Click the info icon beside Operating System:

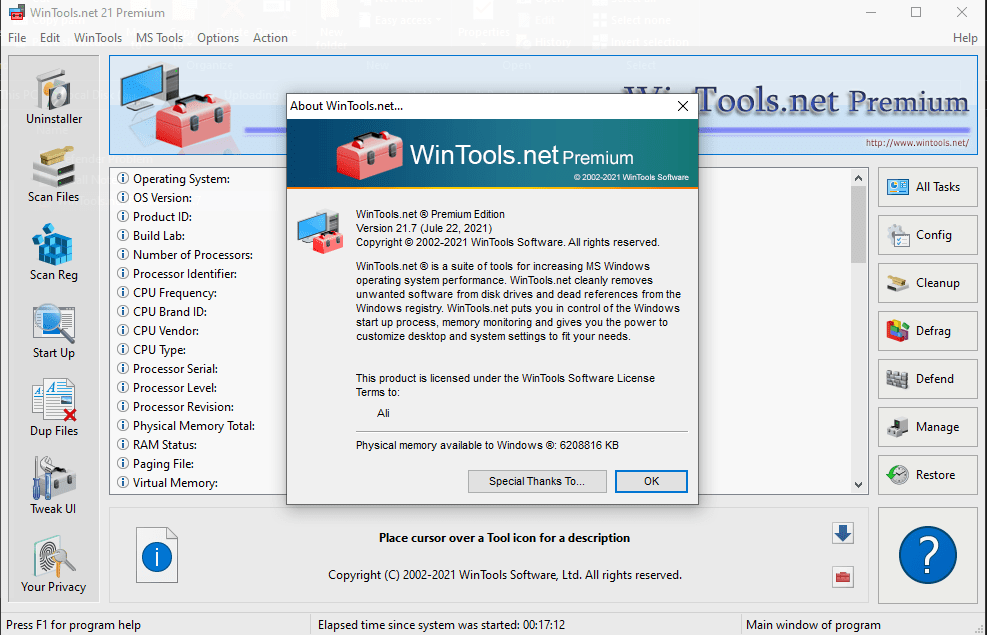tap(123, 179)
